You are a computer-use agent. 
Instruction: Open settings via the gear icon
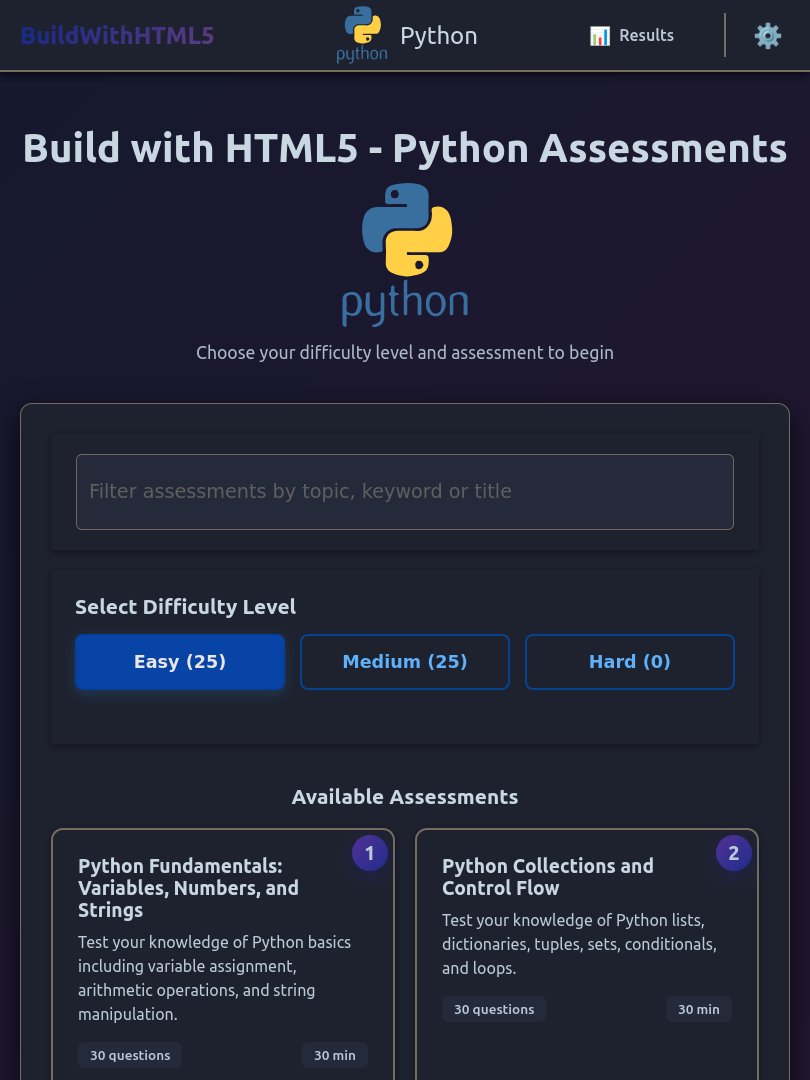click(768, 35)
